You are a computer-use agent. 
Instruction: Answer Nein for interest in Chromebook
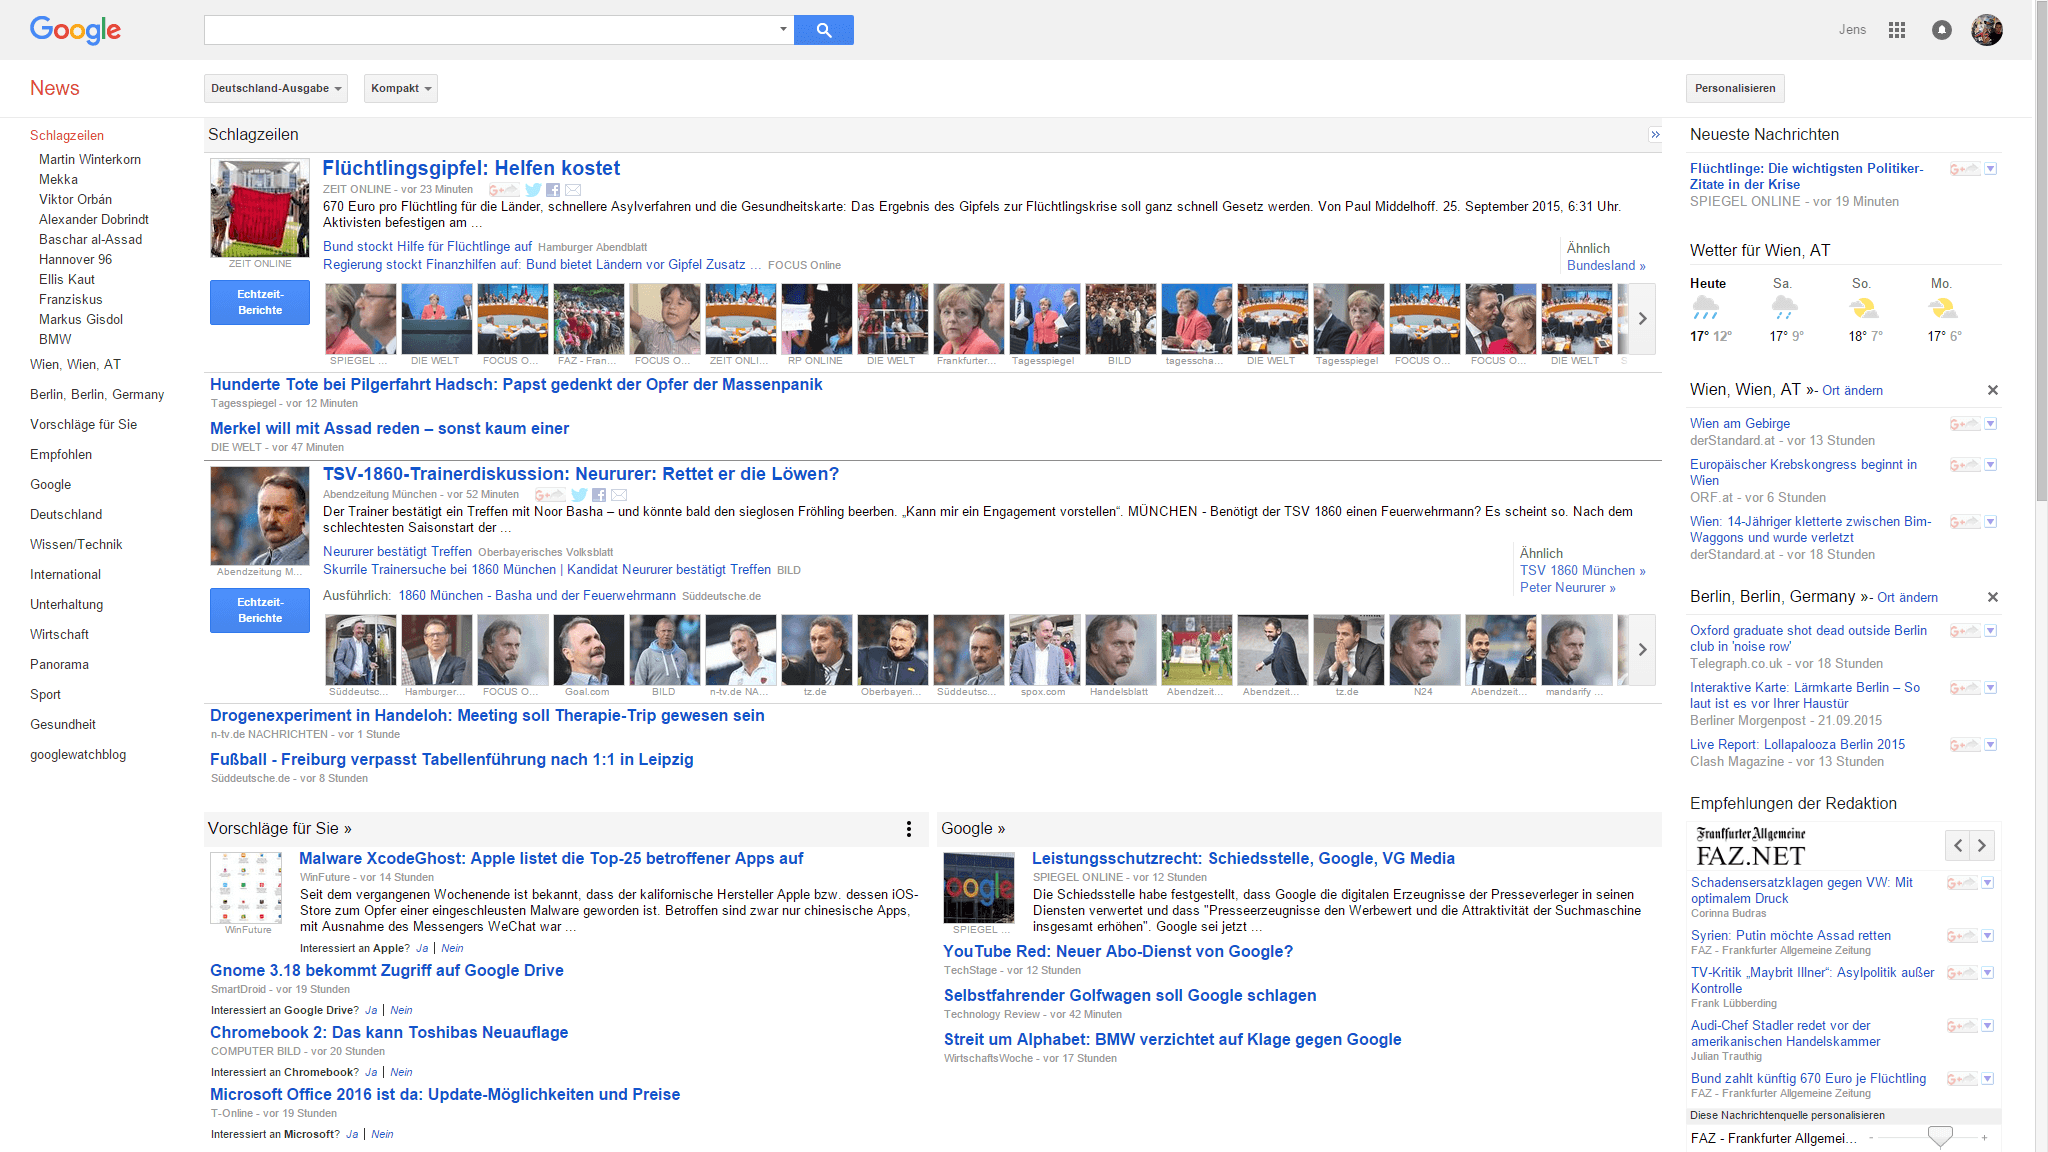[x=401, y=1072]
